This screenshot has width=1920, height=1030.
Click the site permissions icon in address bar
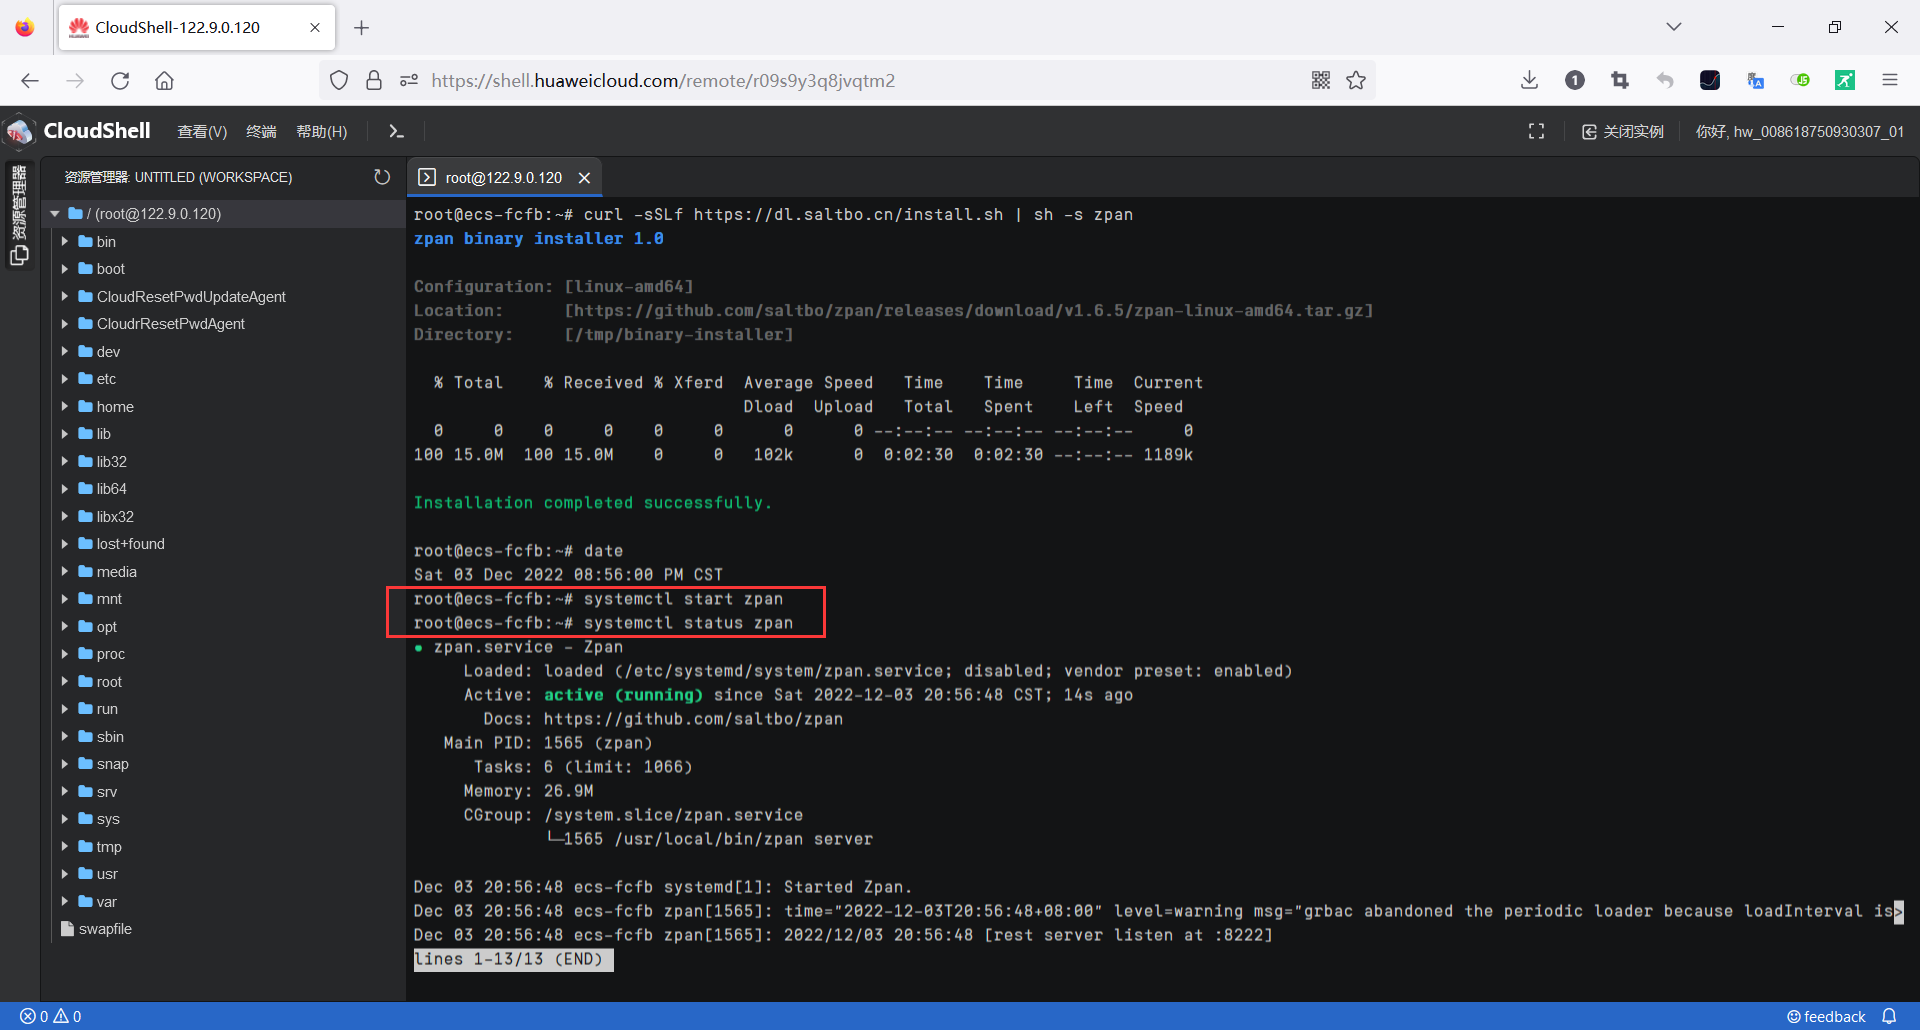click(408, 81)
